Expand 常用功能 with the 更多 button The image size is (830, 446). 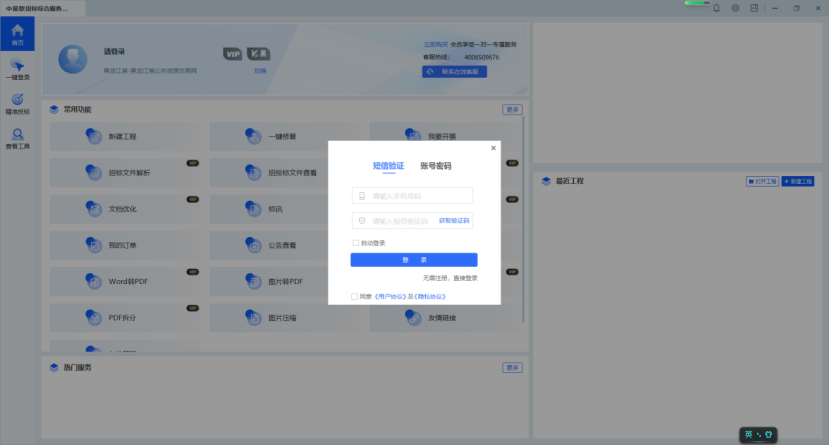(x=512, y=109)
